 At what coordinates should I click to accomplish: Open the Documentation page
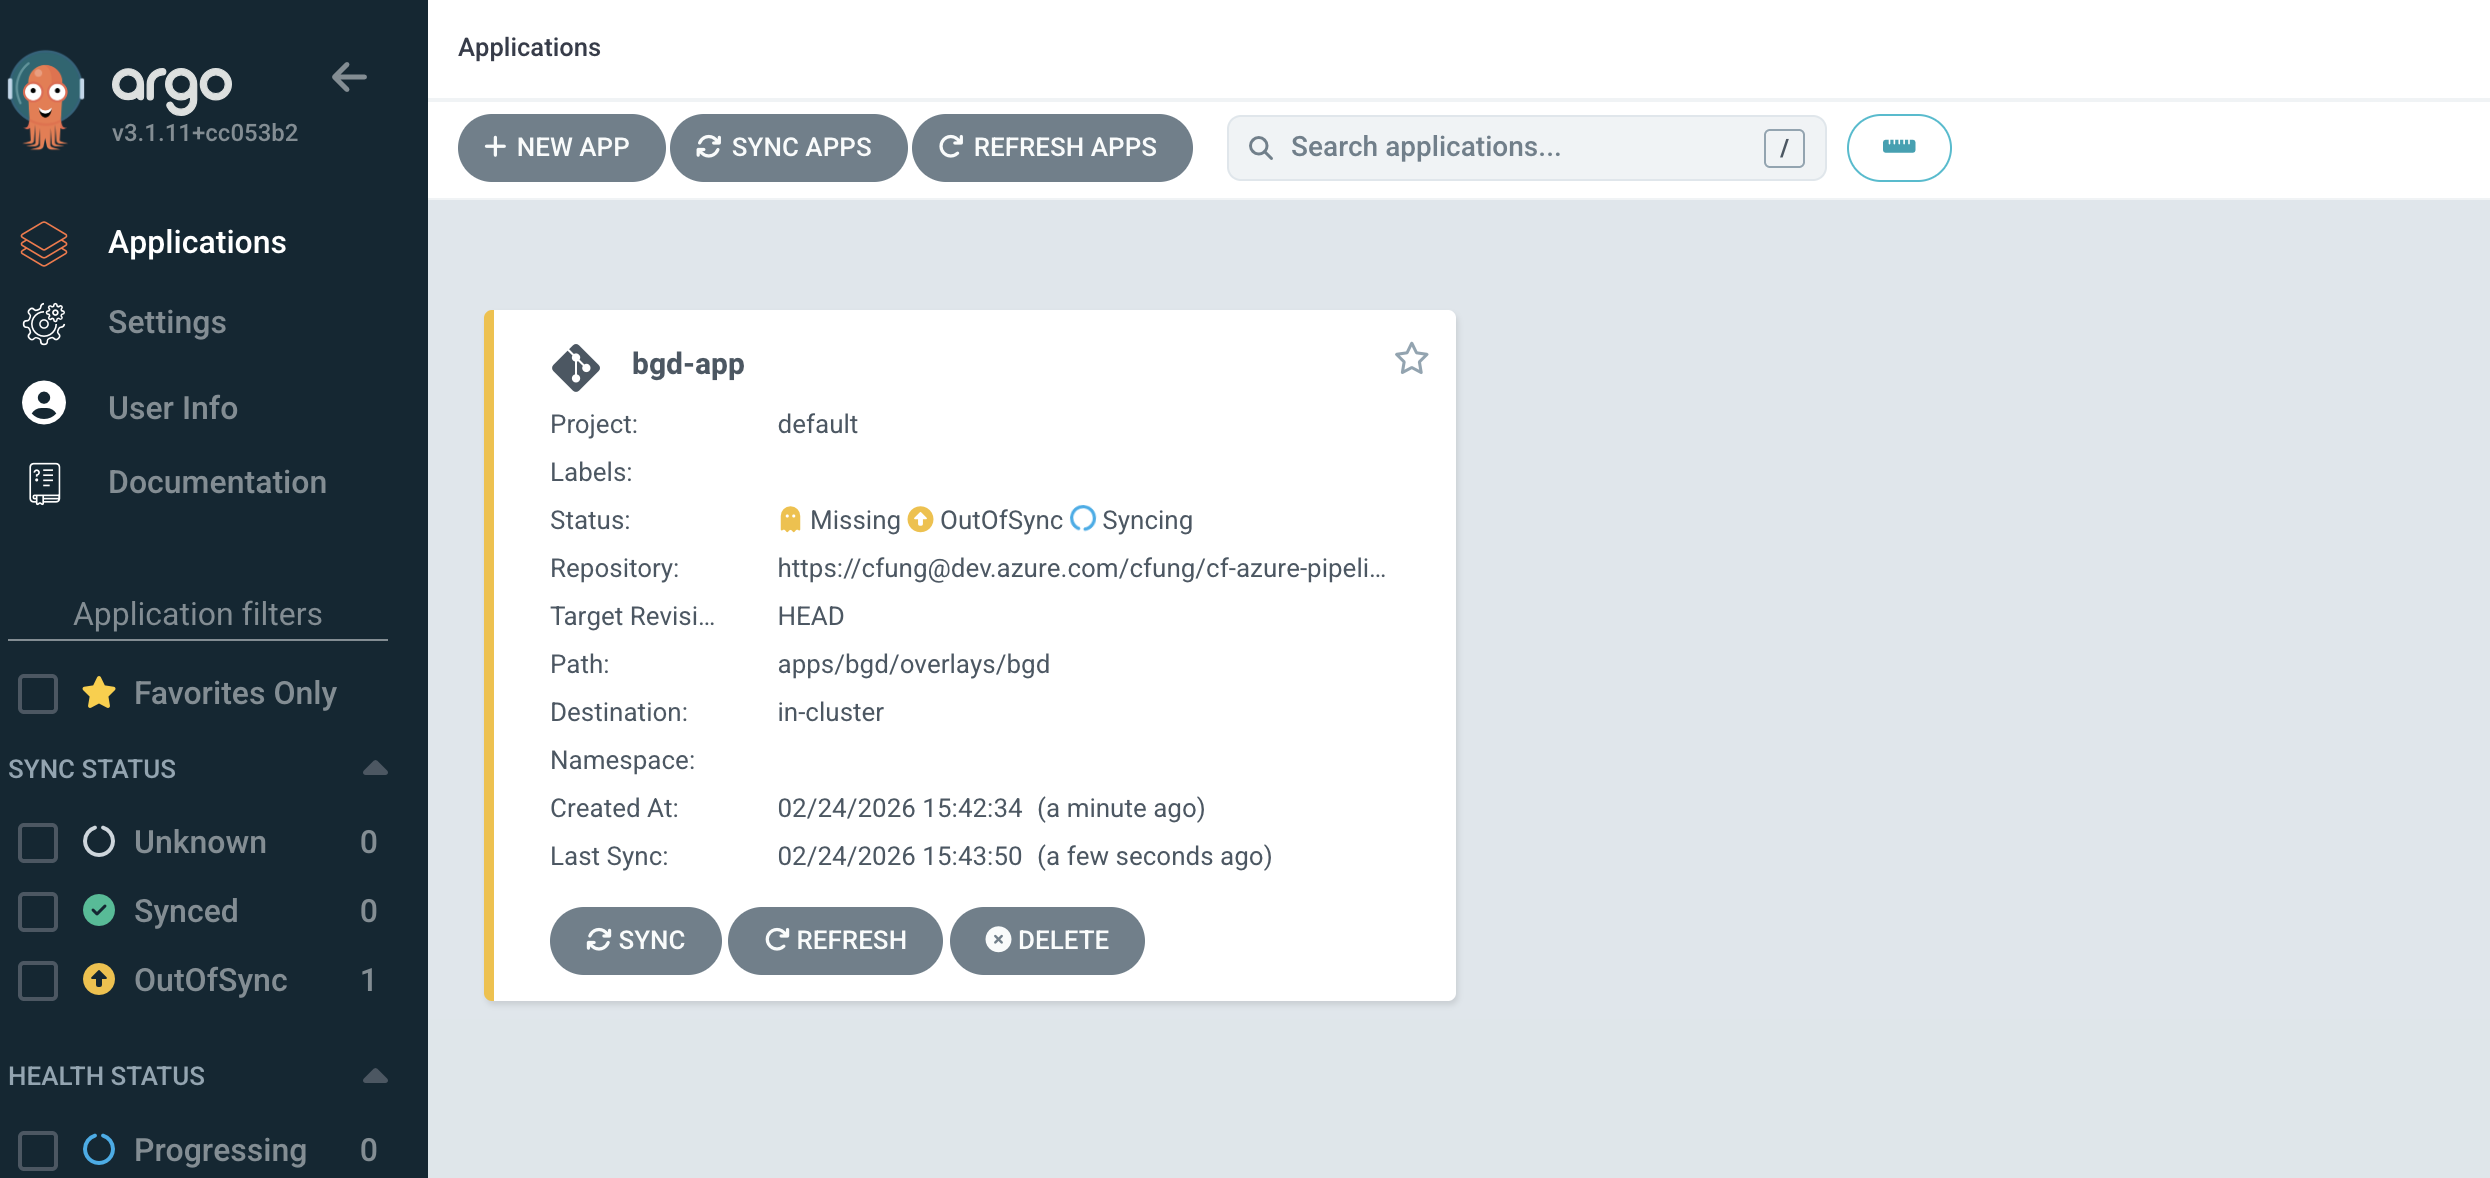tap(217, 482)
